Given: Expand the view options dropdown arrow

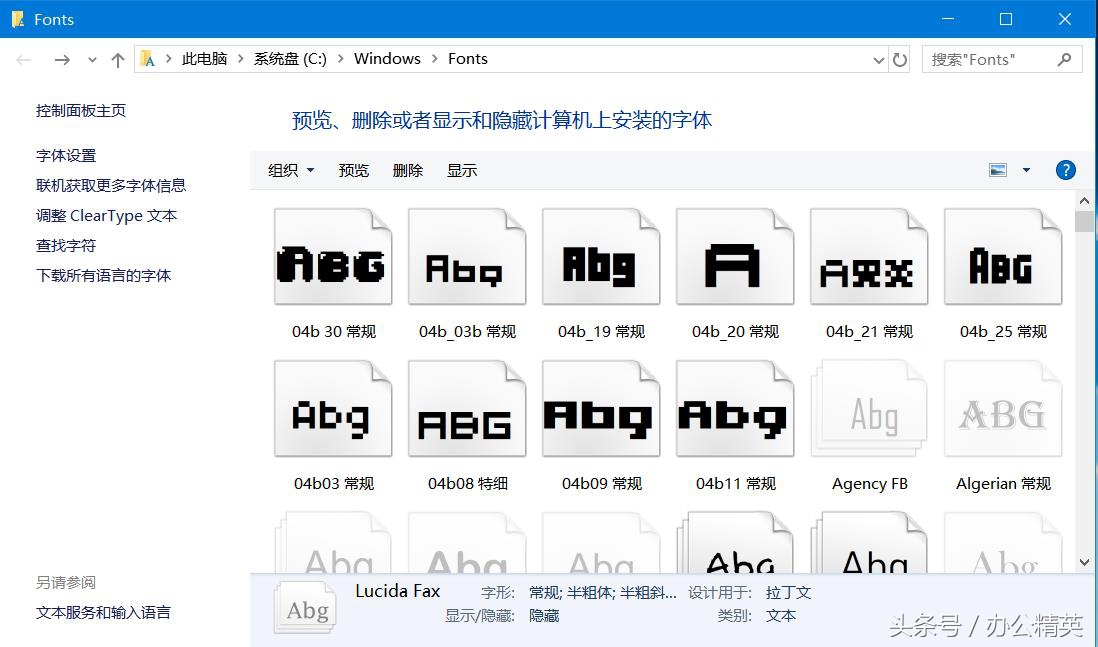Looking at the screenshot, I should click(x=1025, y=170).
